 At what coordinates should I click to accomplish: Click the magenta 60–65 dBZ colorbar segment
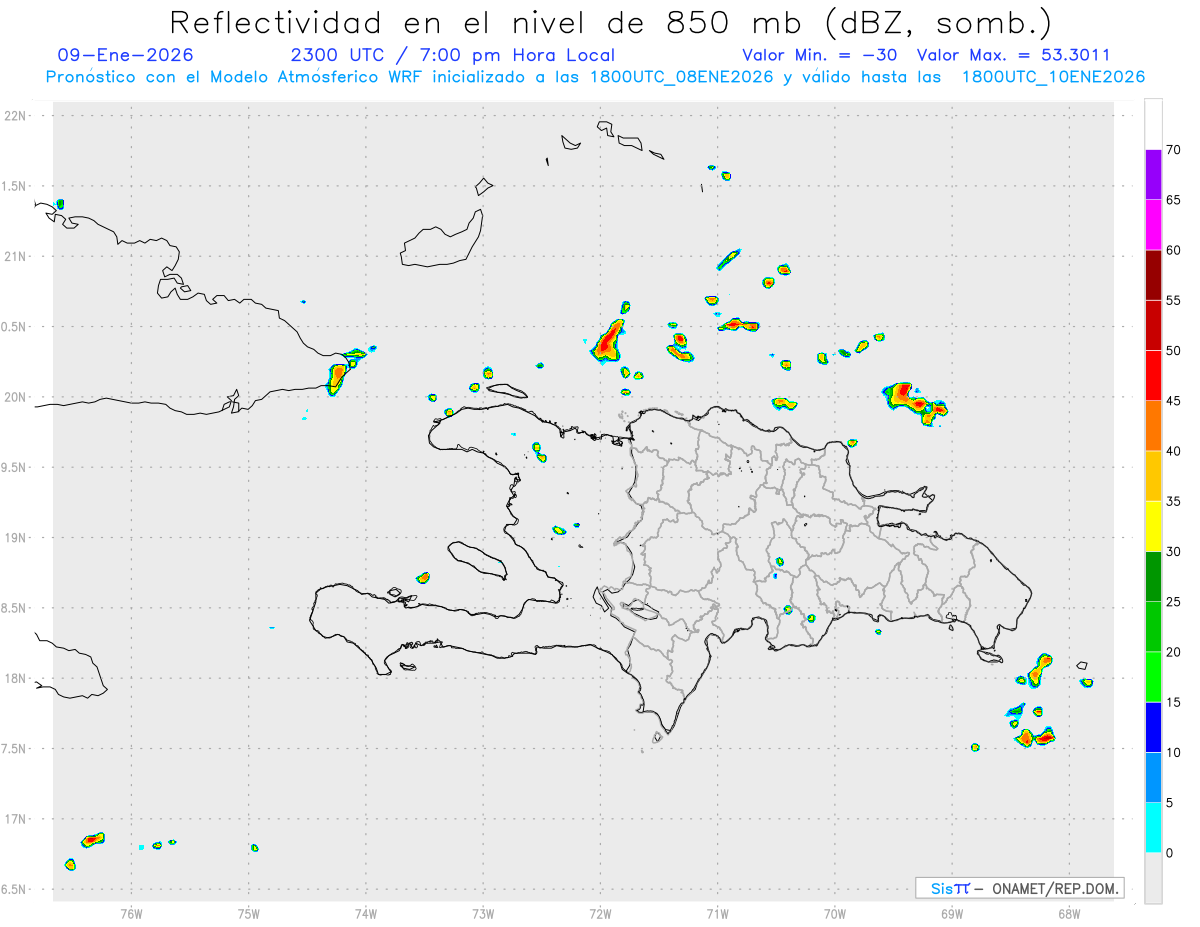click(1153, 225)
